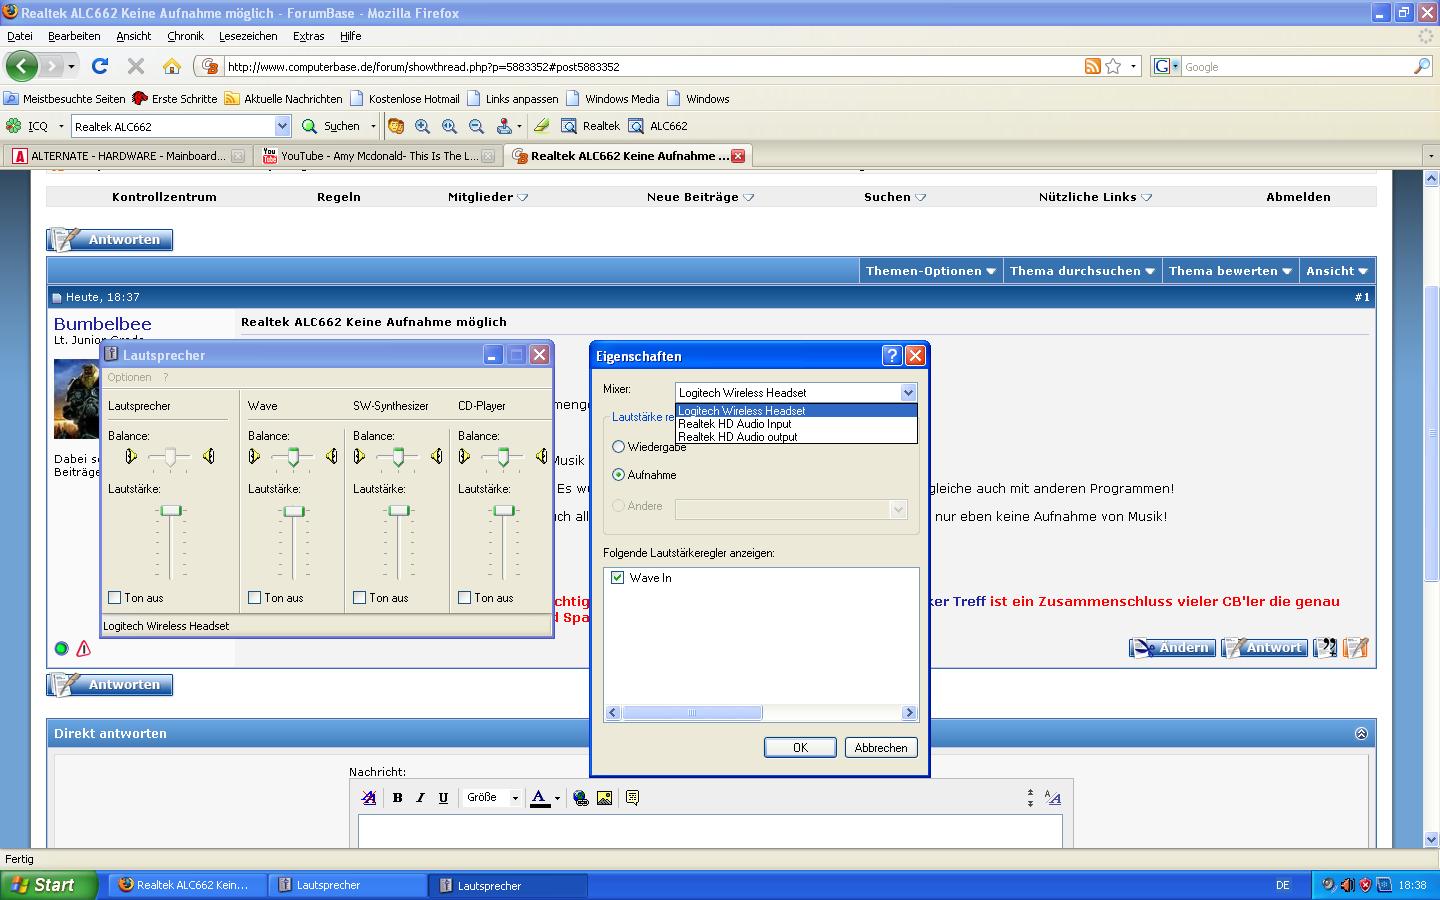Click the green online status icon
This screenshot has height=900, width=1440.
tap(61, 648)
